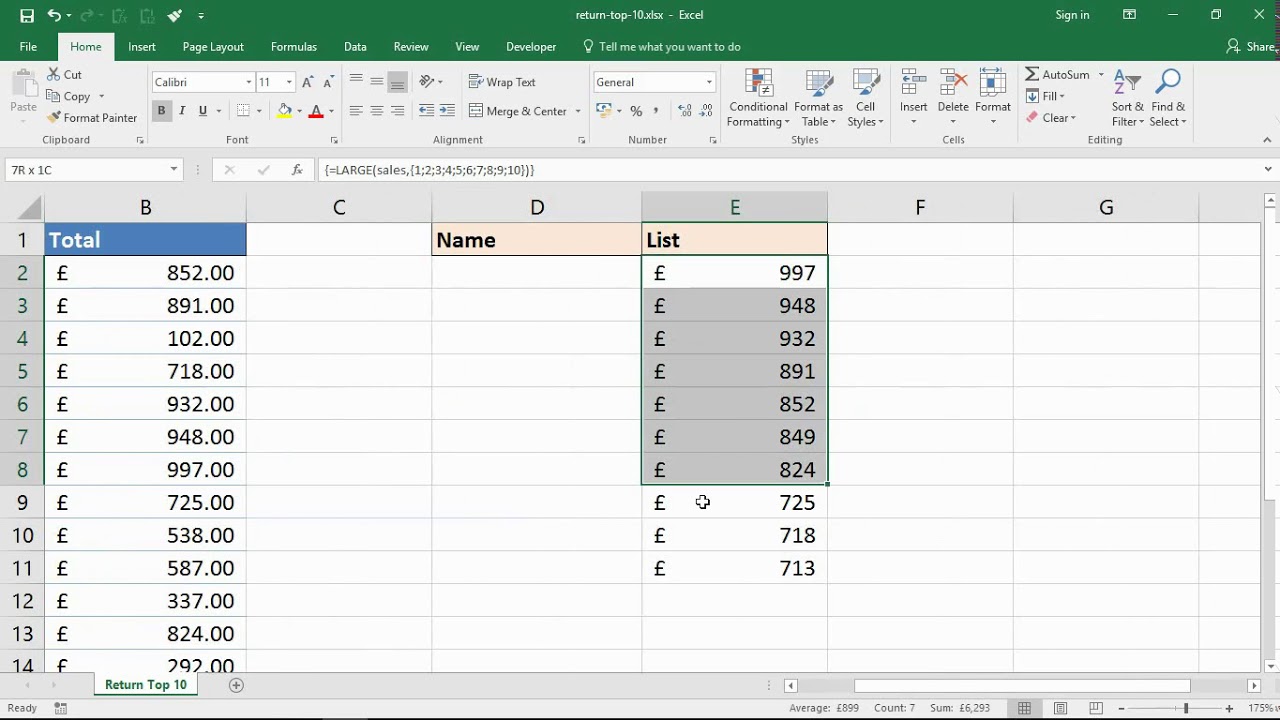Screen dimensions: 1280x720
Task: Click the zoom slider in status bar
Action: point(1186,708)
